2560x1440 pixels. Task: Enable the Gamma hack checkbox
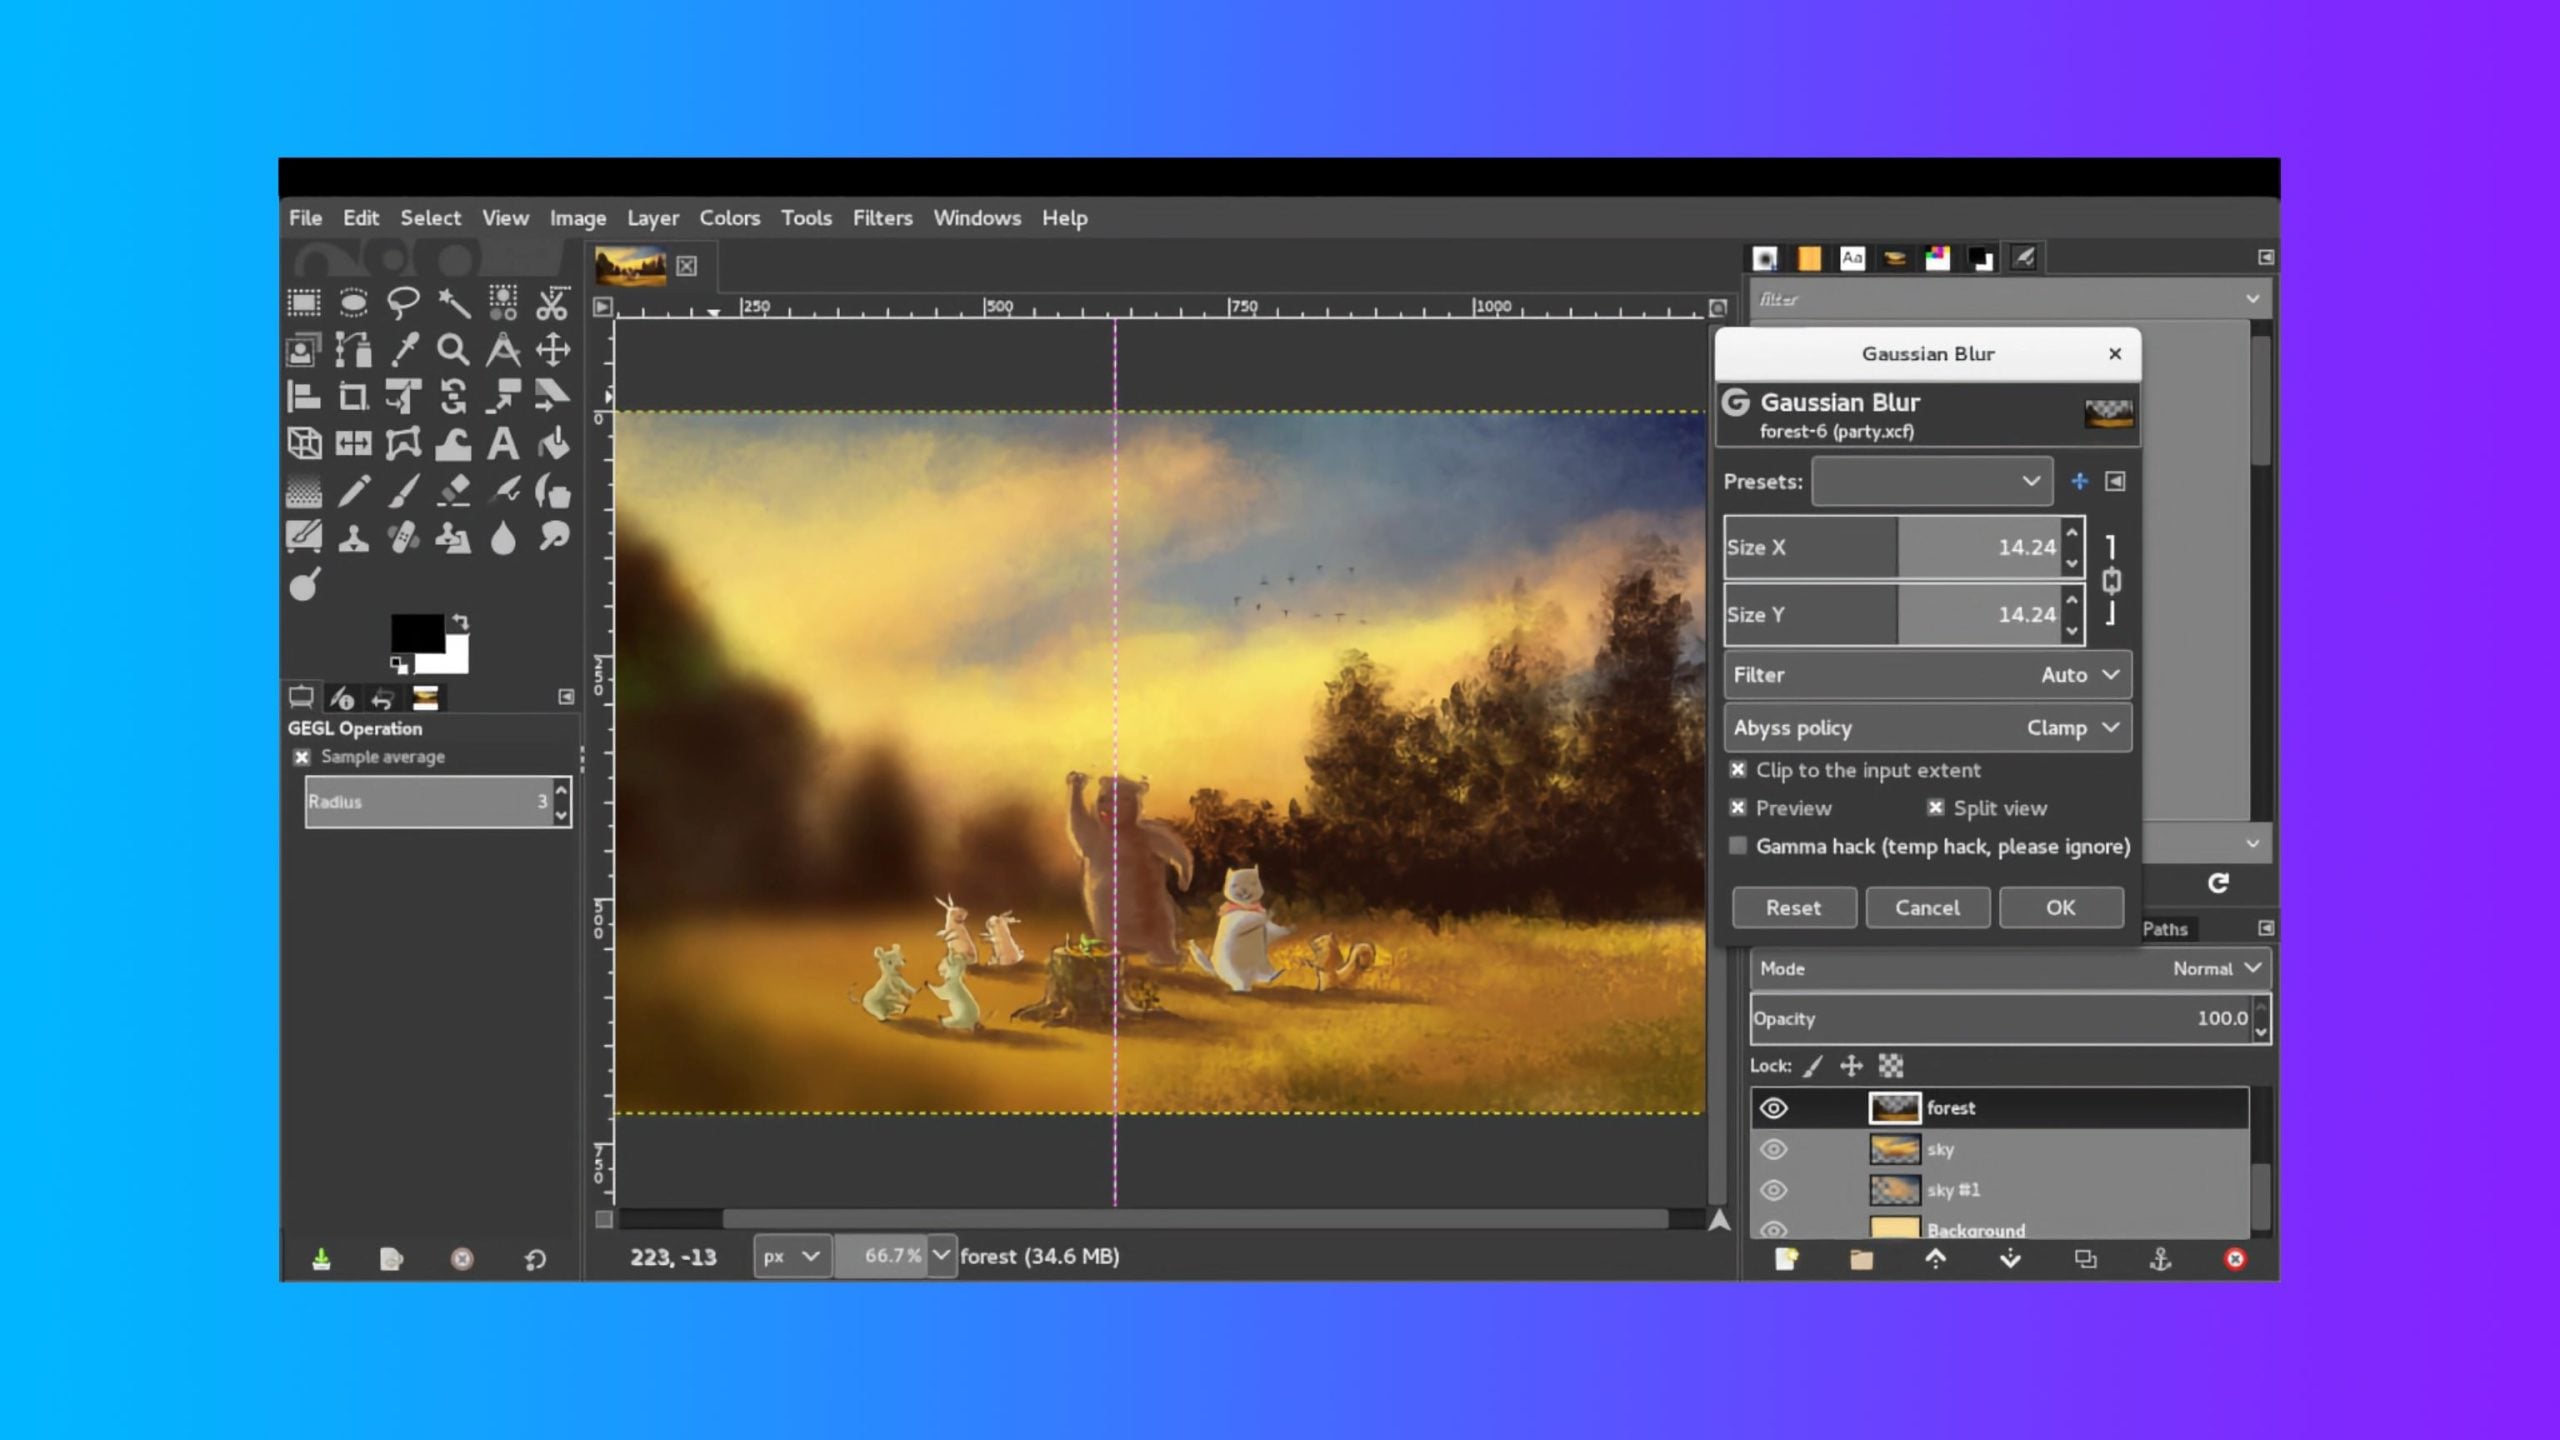(x=1738, y=846)
